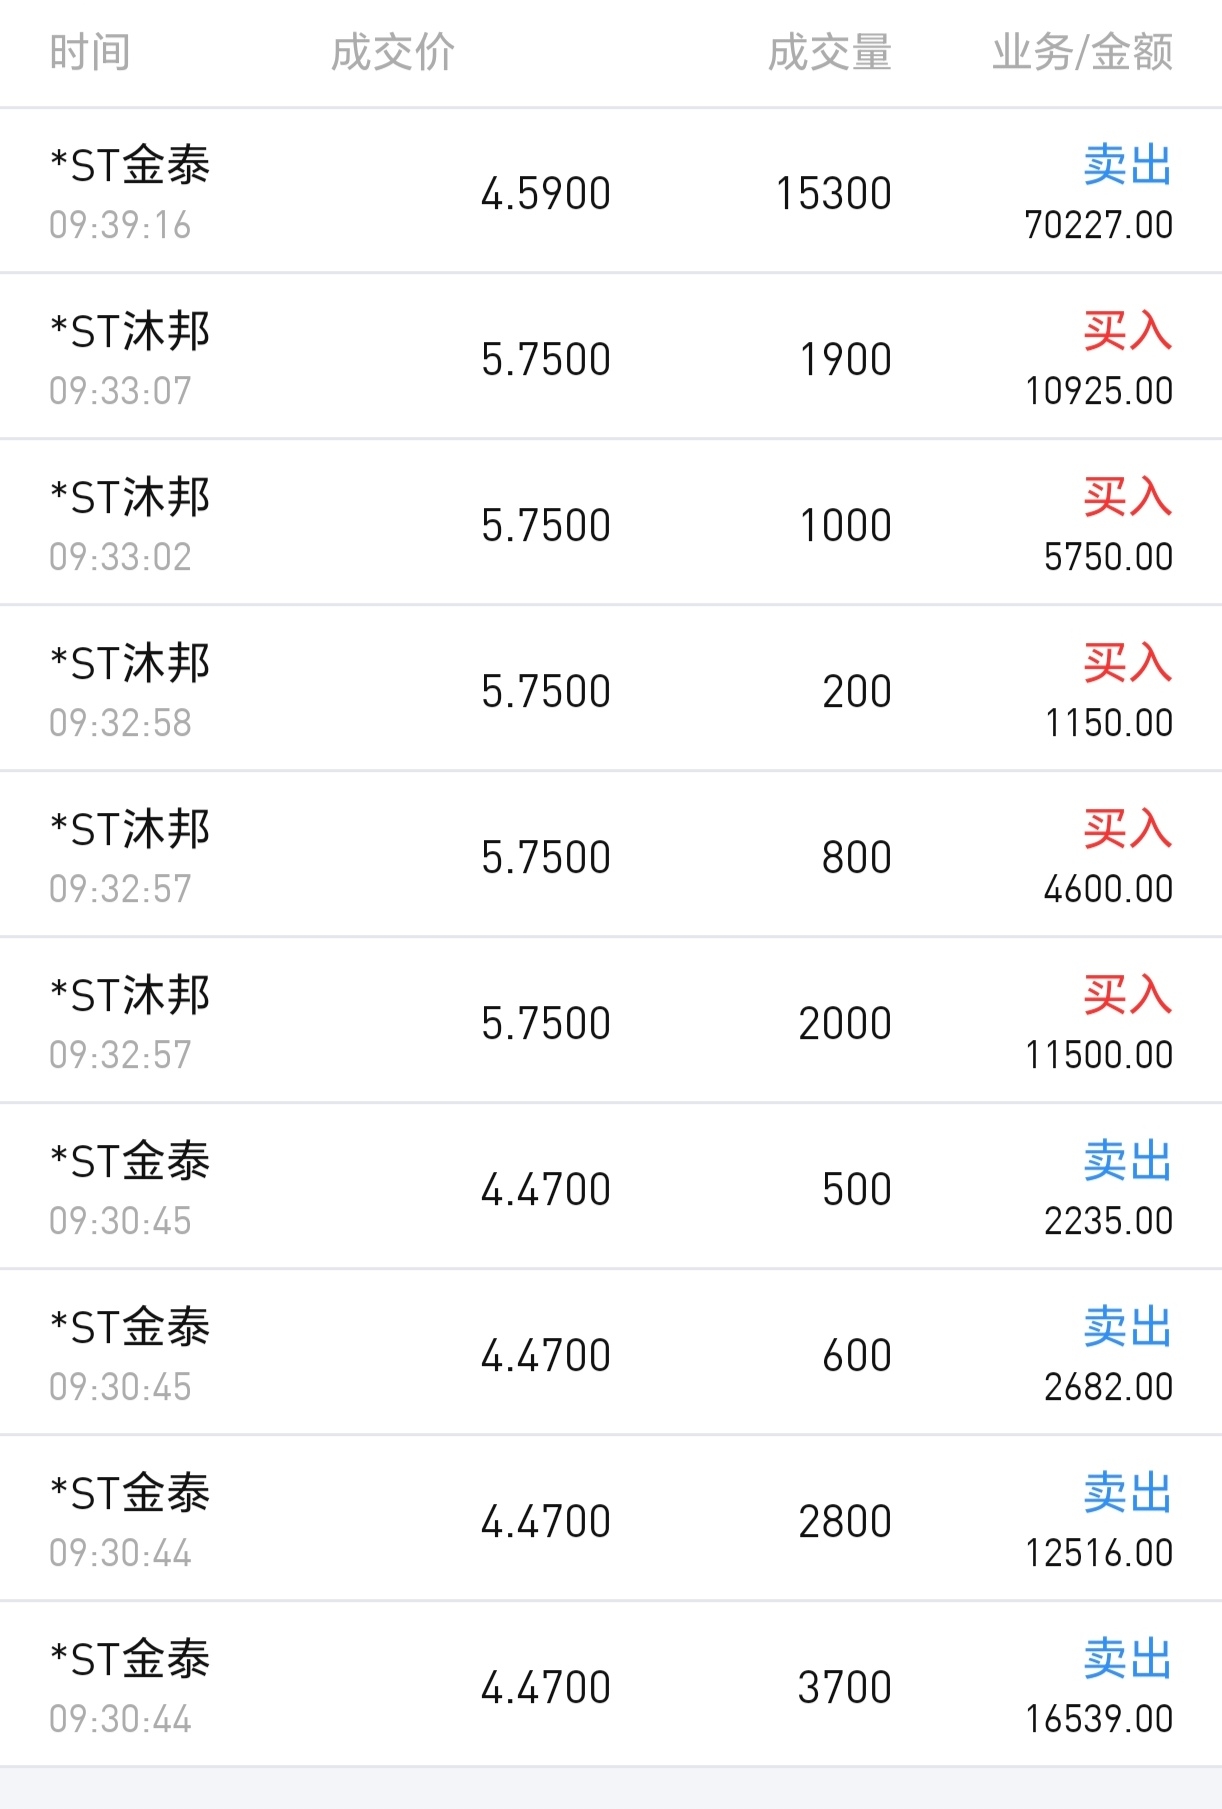
Task: Open the *ST沐邦 trade at 09:33:02
Action: pos(611,523)
